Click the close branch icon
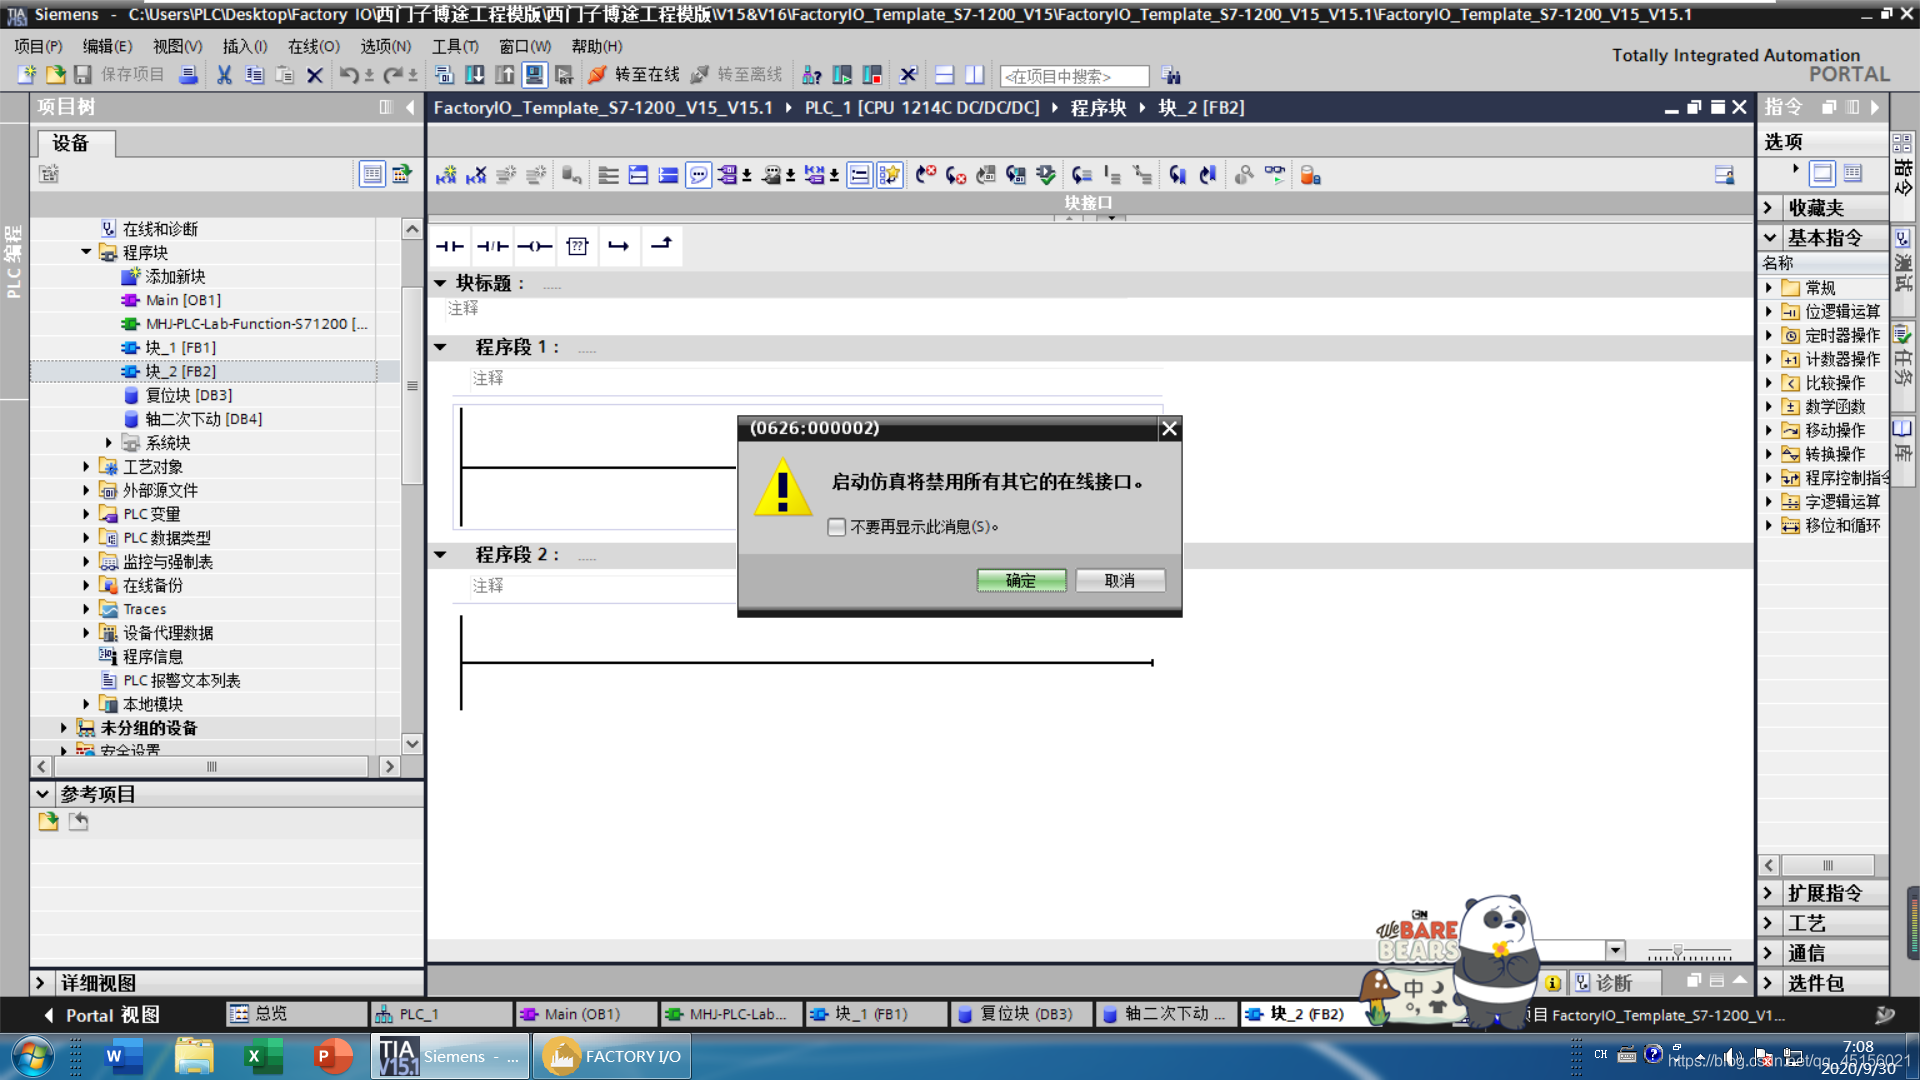 tap(661, 246)
